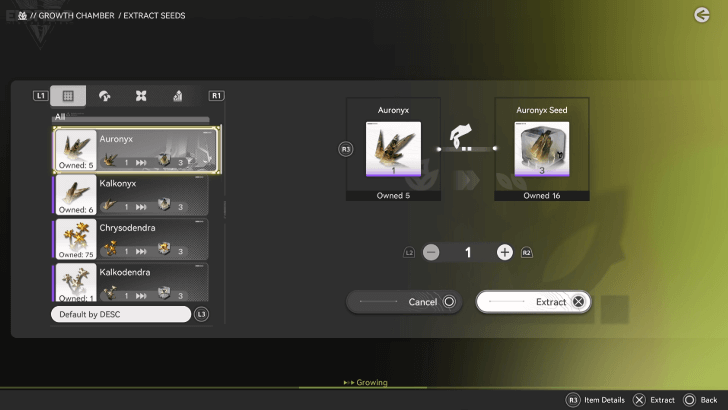
Task: Click the R3 item details prompt beside Auronyx
Action: (345, 149)
